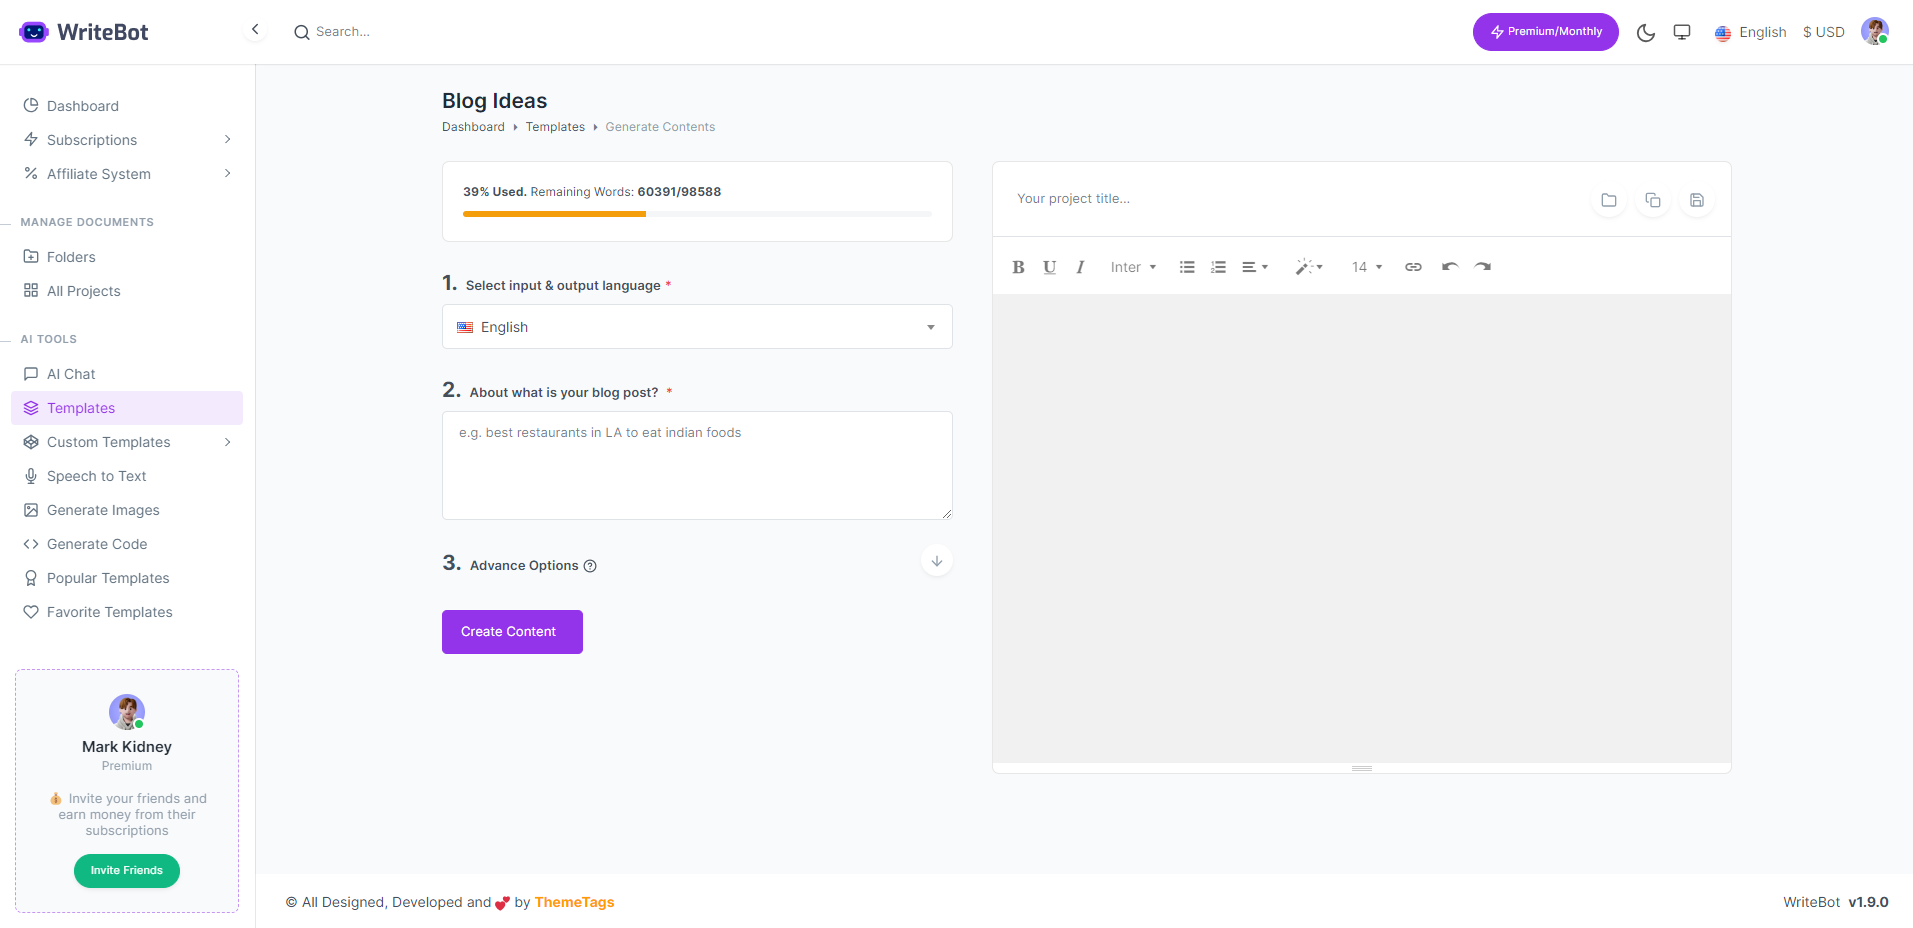
Task: Click the undo icon in the editor
Action: coord(1449,267)
